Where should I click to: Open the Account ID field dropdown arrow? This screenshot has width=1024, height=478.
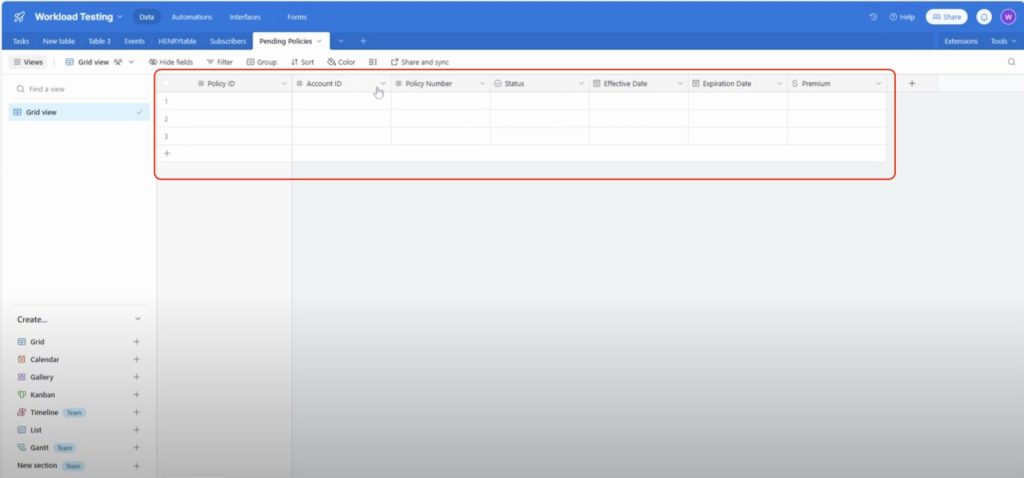[383, 84]
